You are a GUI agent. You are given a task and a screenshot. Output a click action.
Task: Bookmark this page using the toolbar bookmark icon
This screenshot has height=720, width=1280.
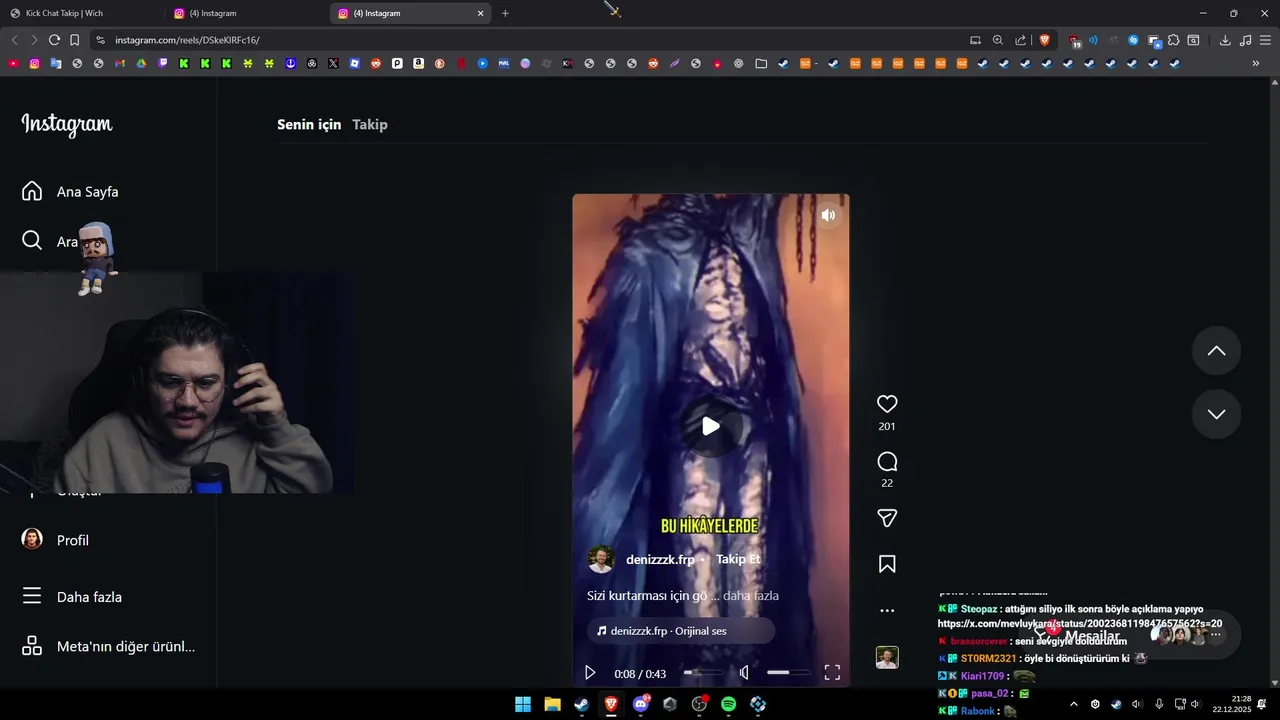[74, 40]
